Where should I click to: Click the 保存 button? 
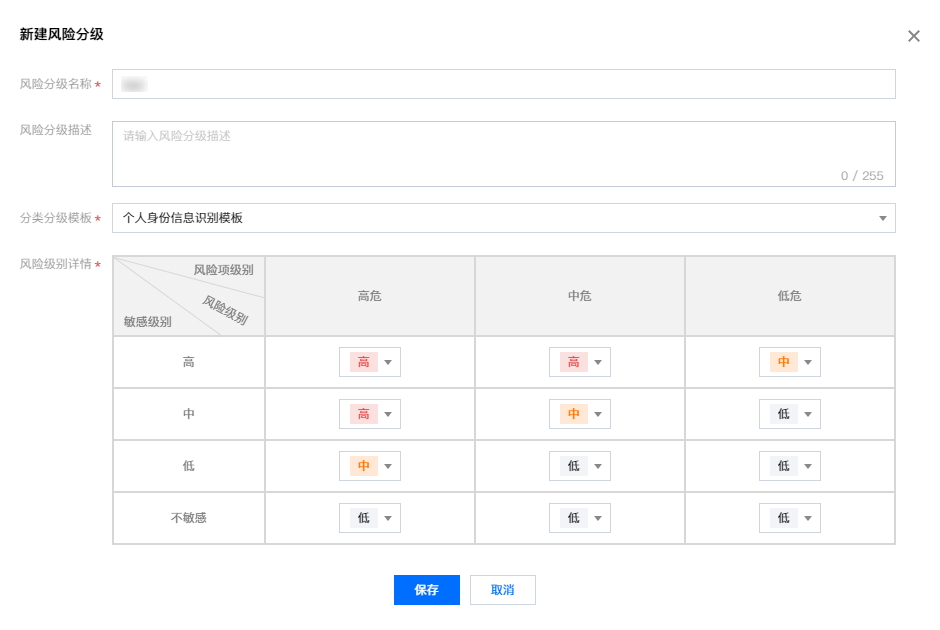click(427, 590)
